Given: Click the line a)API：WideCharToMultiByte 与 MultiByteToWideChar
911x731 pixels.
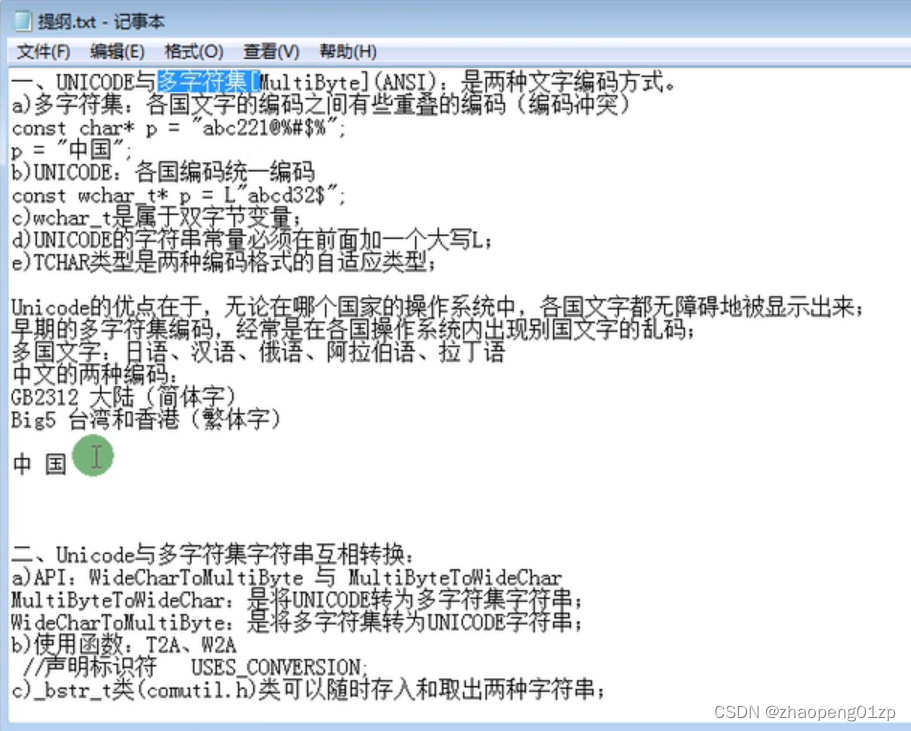Looking at the screenshot, I should 287,577.
